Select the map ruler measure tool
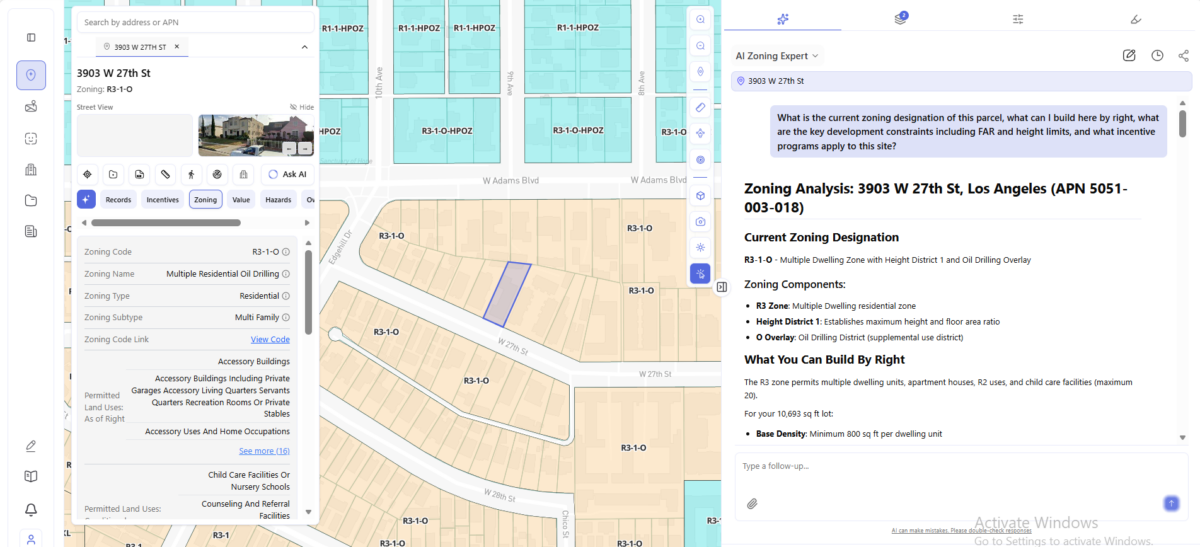The height and width of the screenshot is (547, 1200). [700, 107]
